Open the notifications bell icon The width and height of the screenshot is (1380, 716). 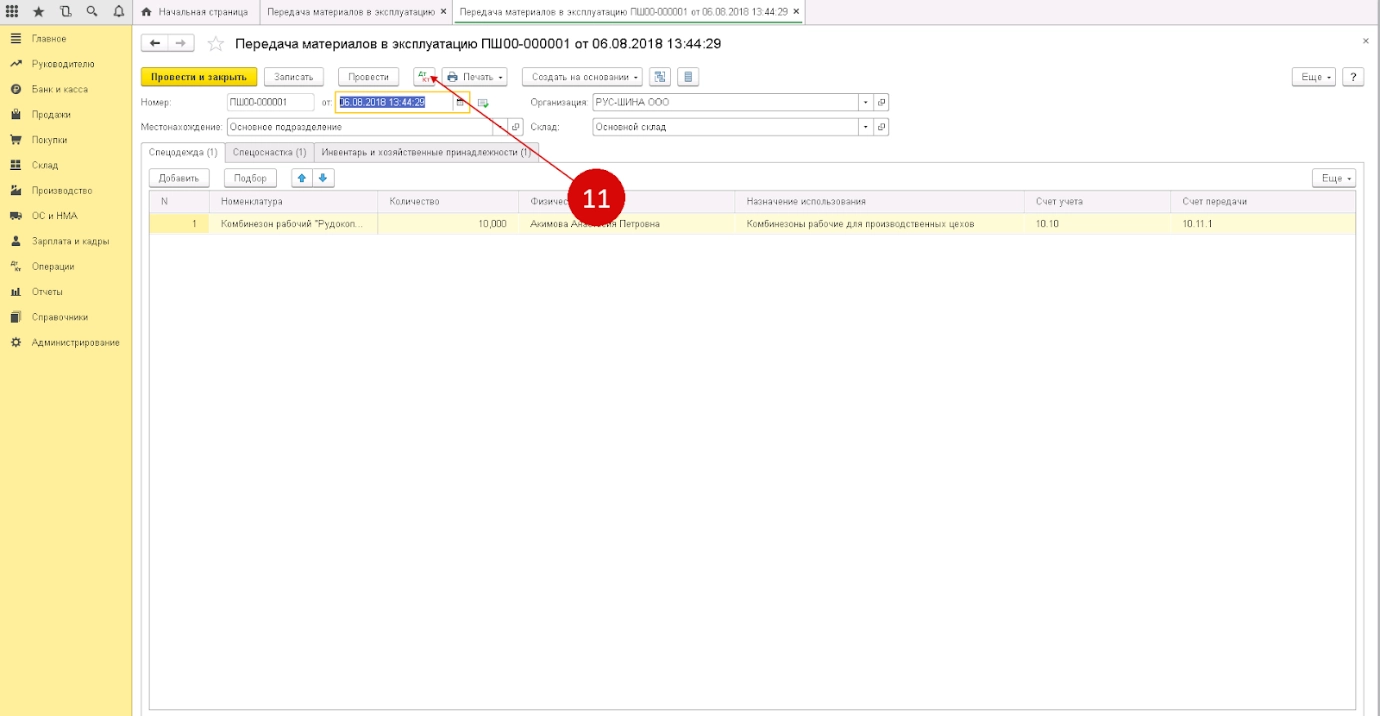(118, 12)
